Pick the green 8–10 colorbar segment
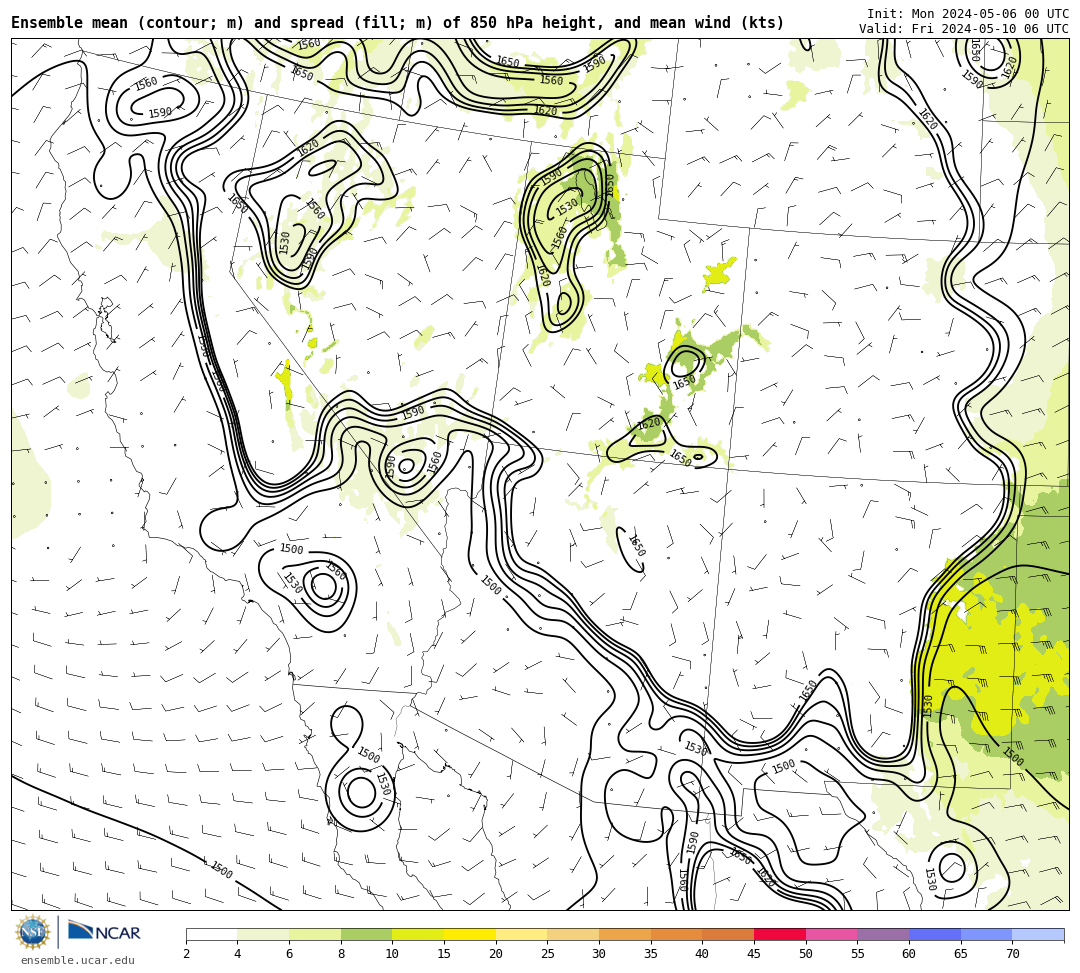The image size is (1080, 973). [x=366, y=934]
